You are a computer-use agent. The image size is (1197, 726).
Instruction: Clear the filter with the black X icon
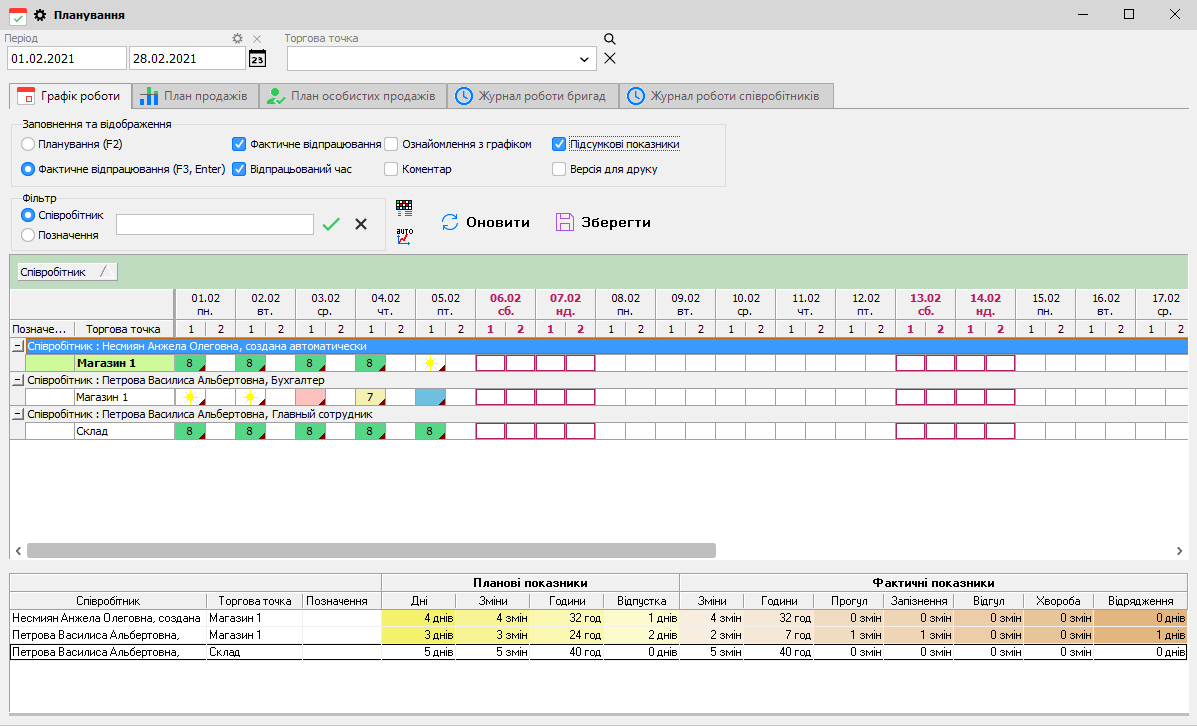coord(361,224)
